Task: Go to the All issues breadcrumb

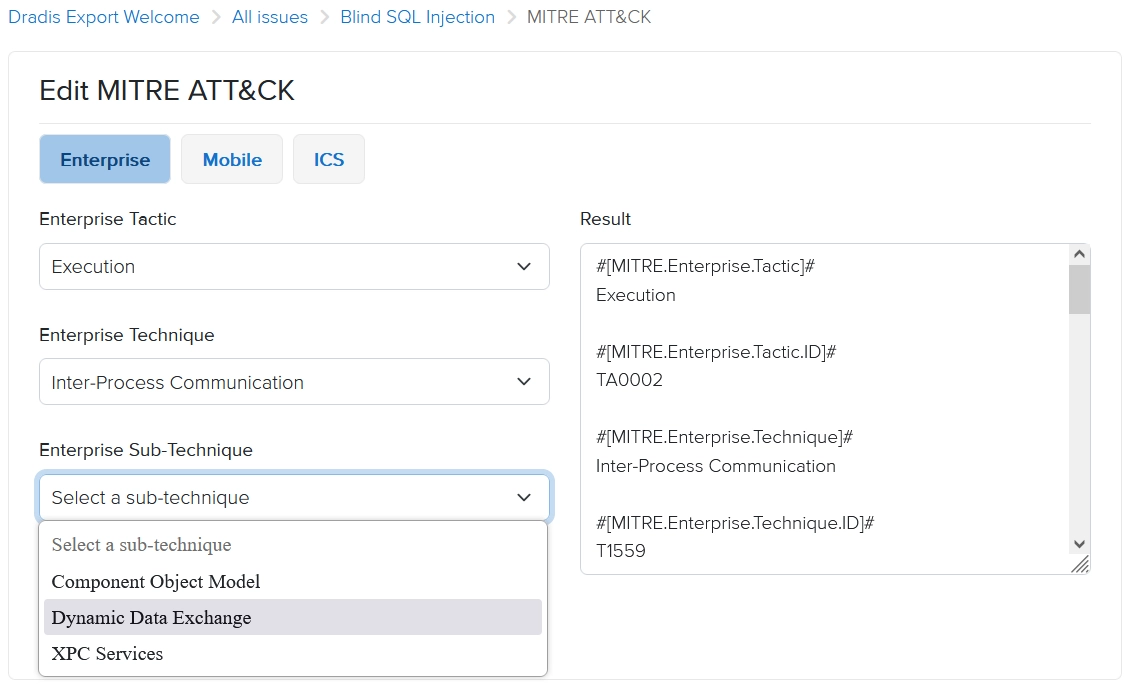Action: (270, 17)
